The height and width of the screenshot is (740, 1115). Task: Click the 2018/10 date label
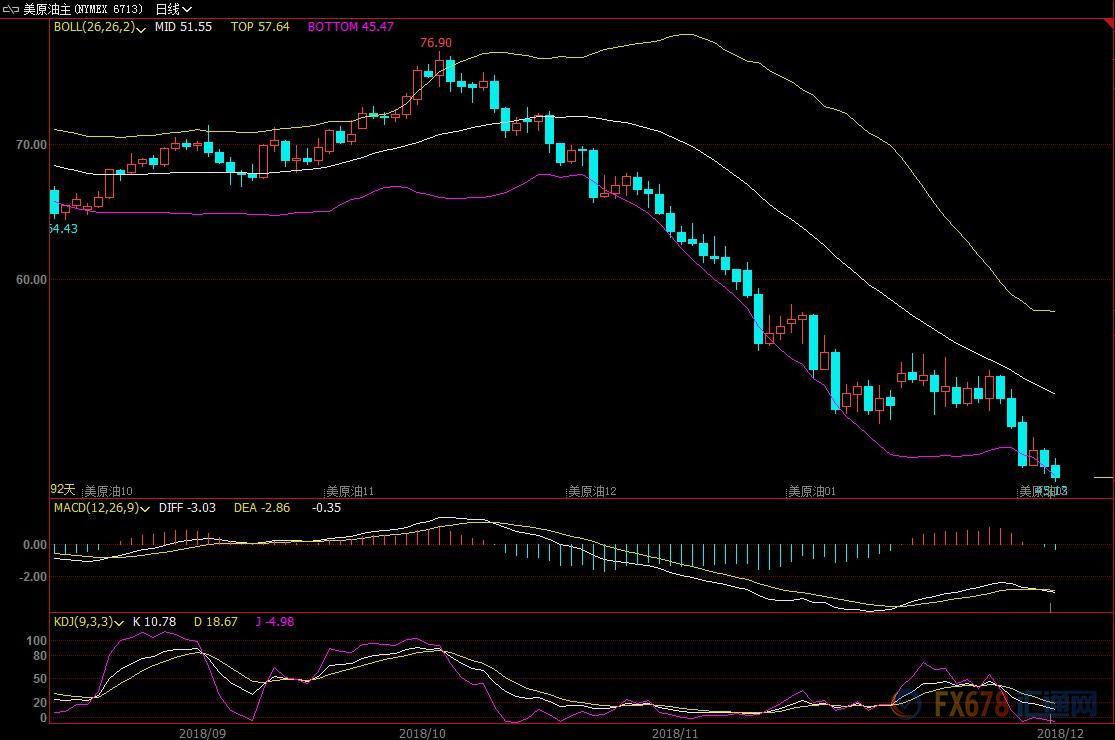click(421, 732)
